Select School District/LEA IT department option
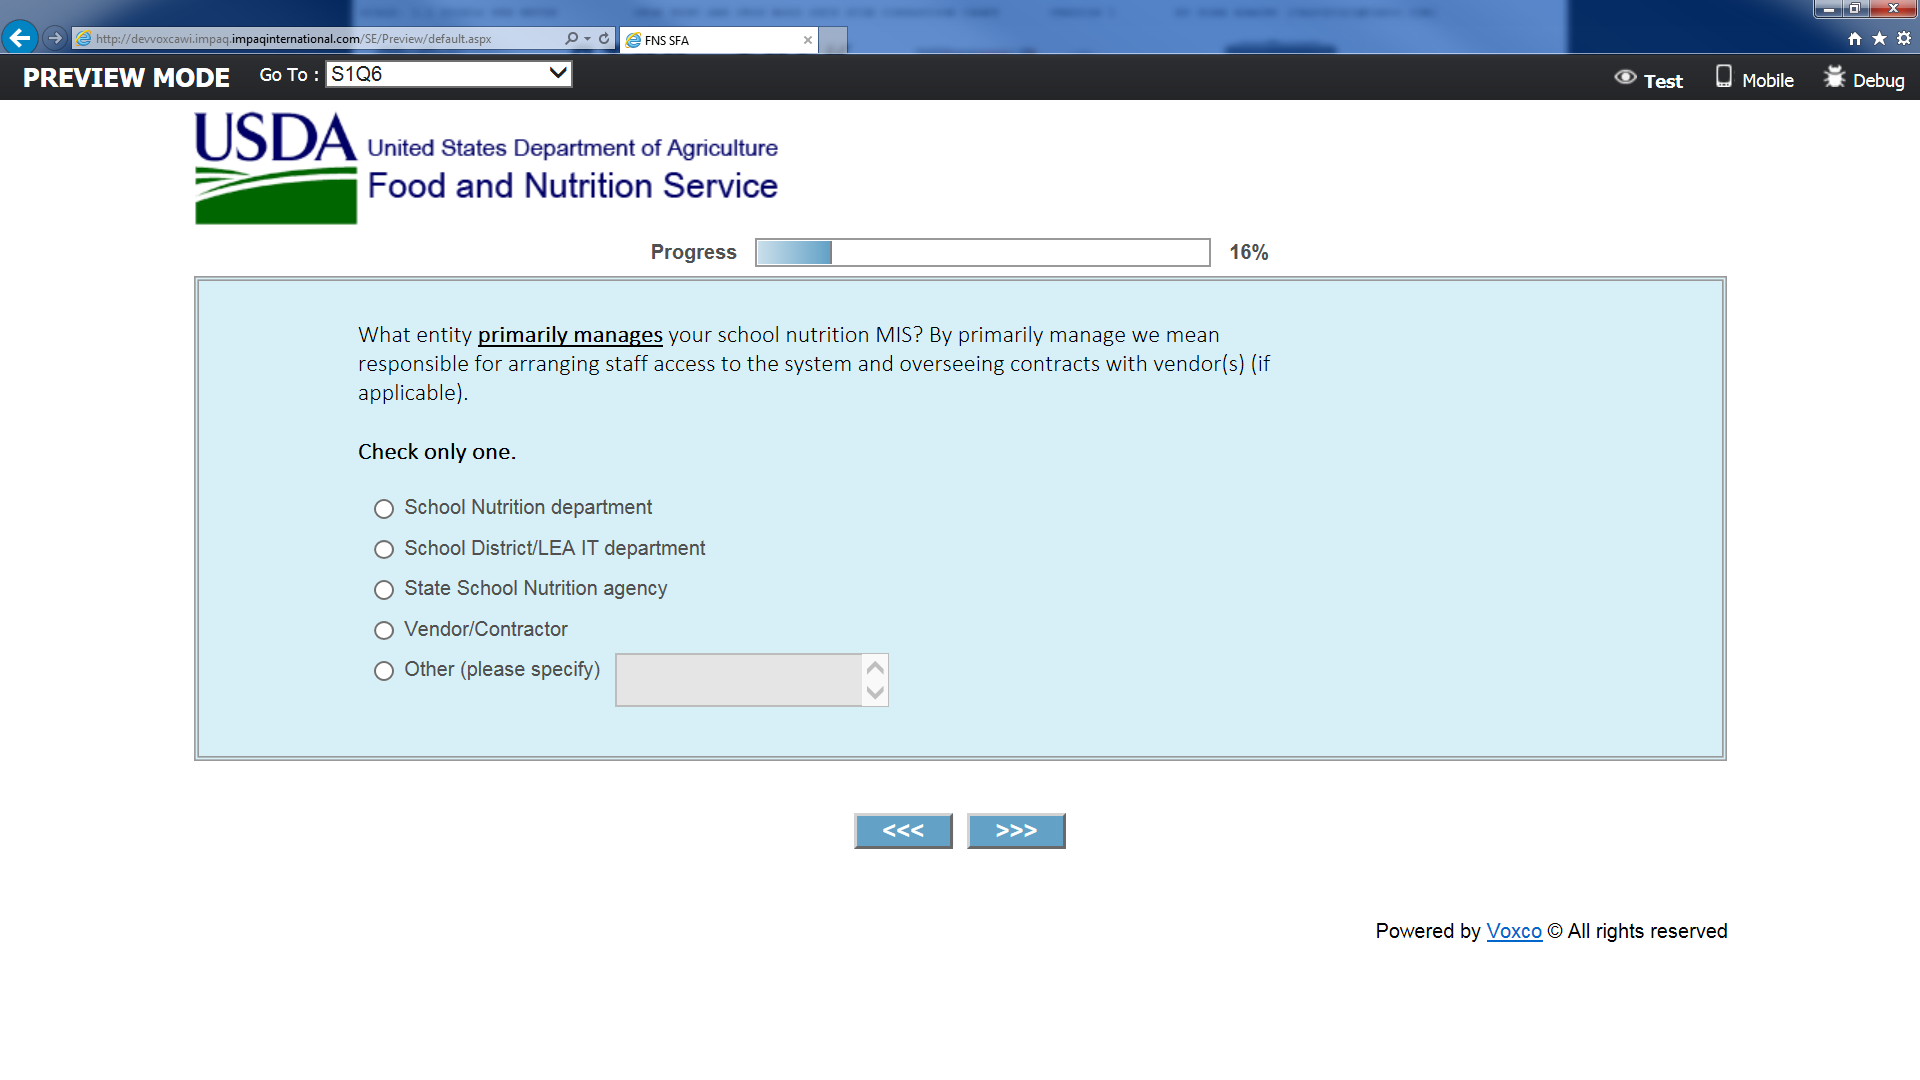Image resolution: width=1920 pixels, height=1080 pixels. click(384, 549)
